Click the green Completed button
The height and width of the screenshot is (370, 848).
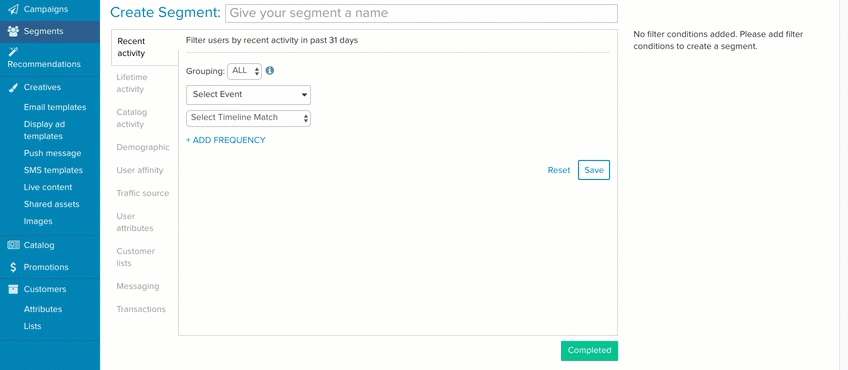pyautogui.click(x=589, y=351)
